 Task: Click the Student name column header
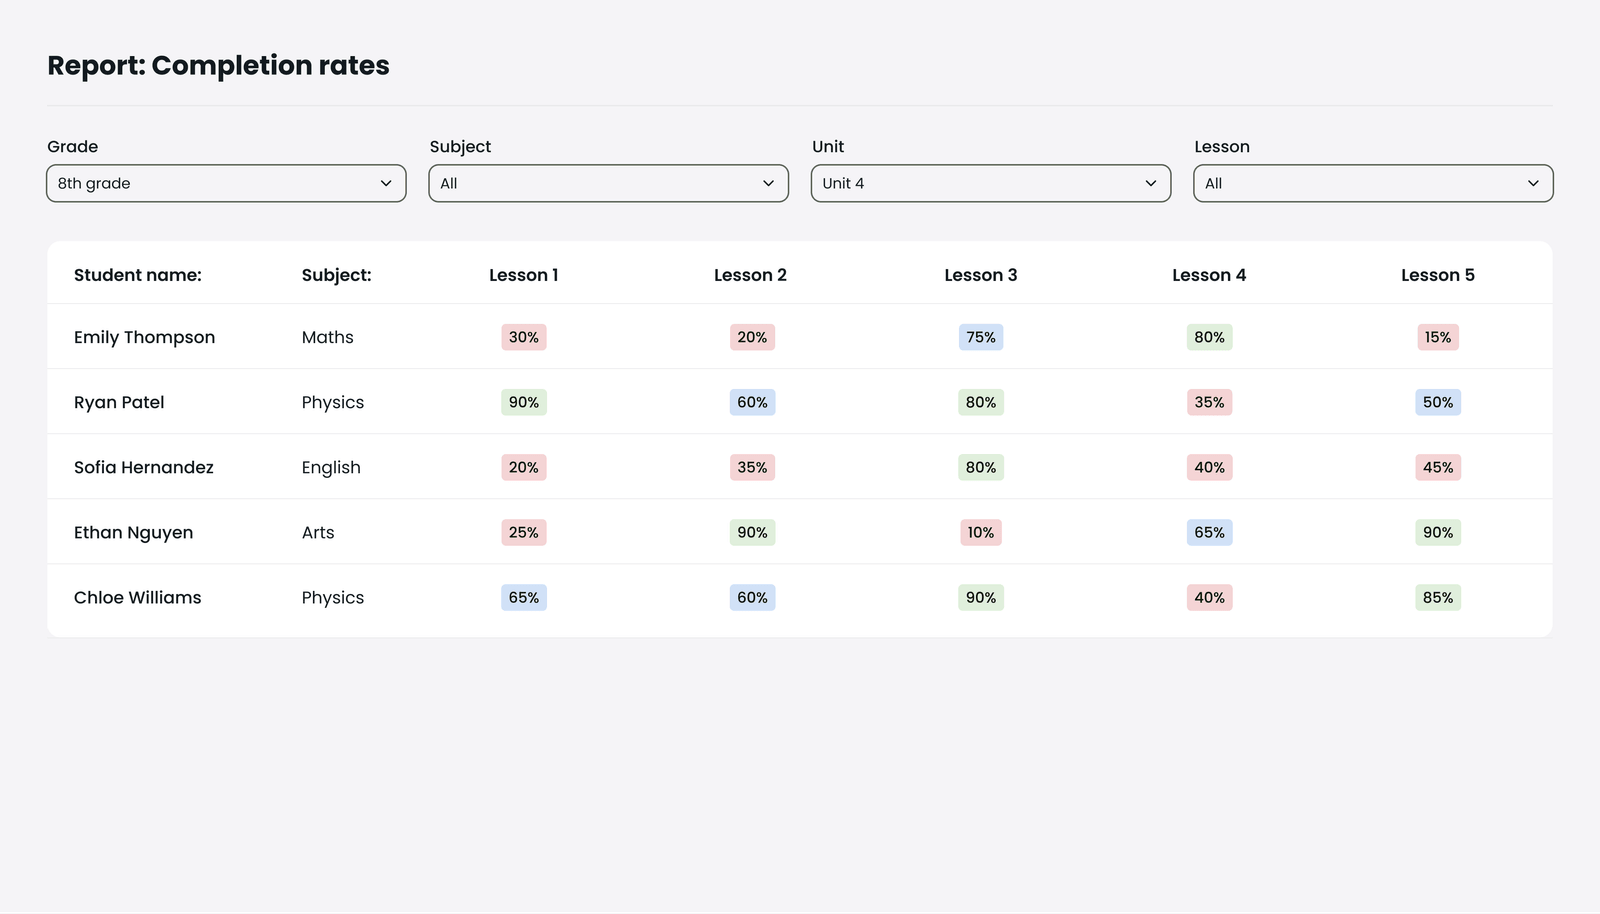138,275
